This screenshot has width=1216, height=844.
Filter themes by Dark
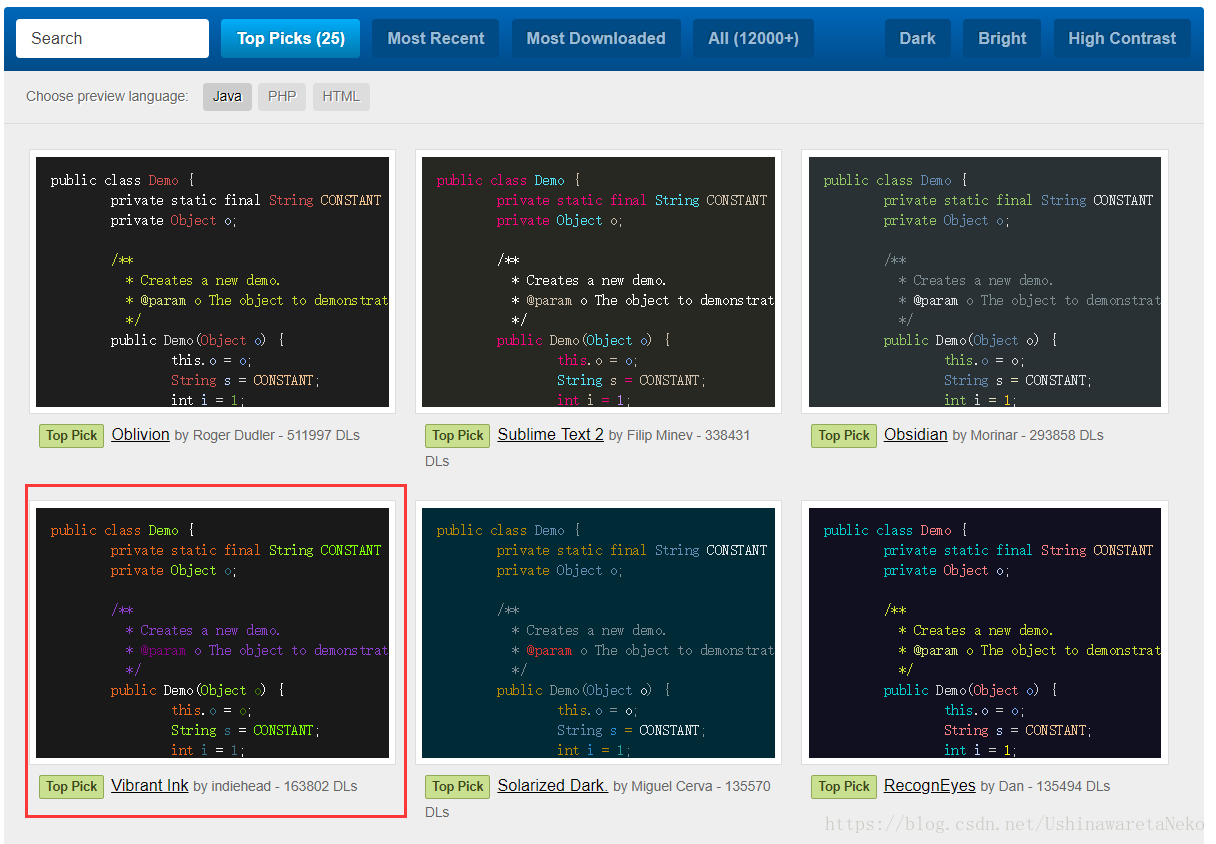coord(917,38)
